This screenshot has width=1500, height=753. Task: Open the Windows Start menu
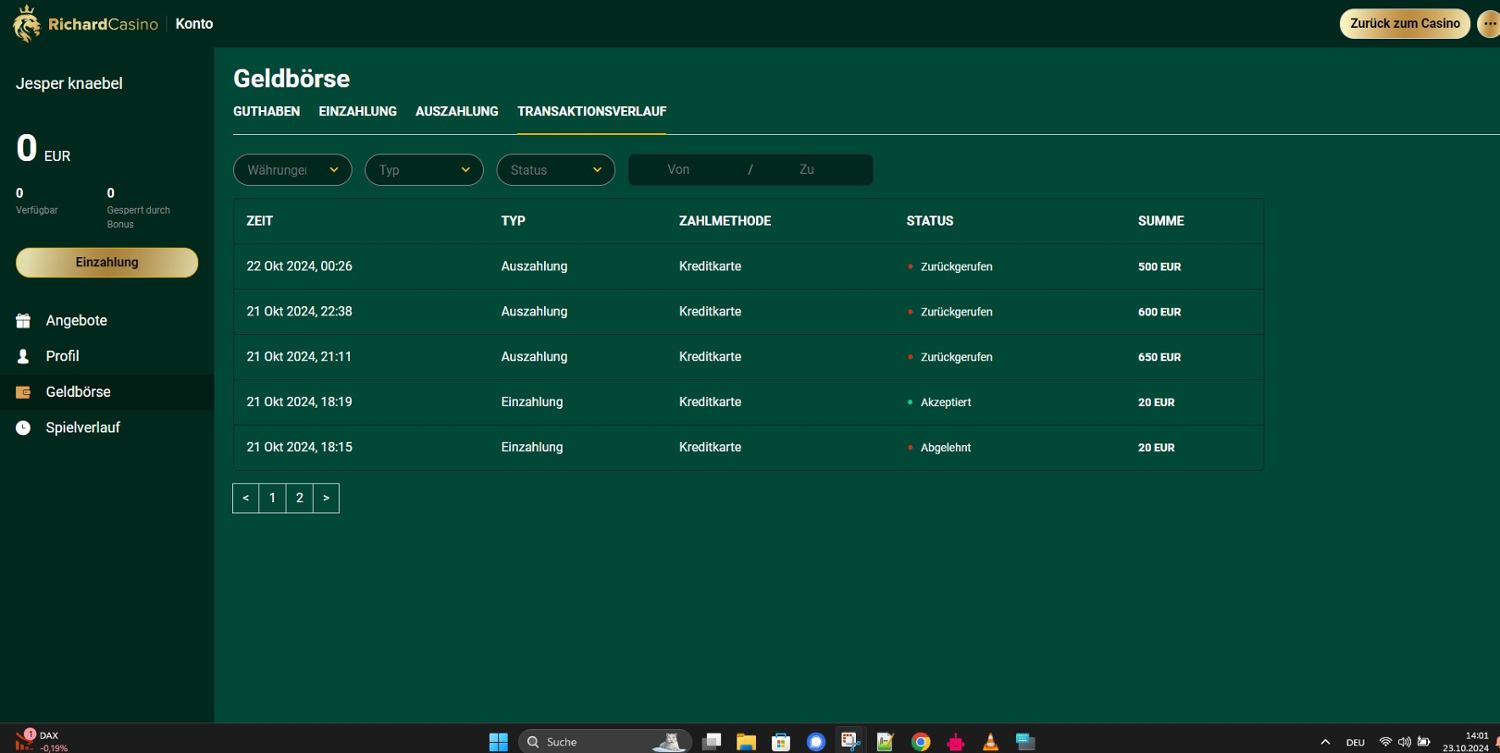click(x=498, y=741)
